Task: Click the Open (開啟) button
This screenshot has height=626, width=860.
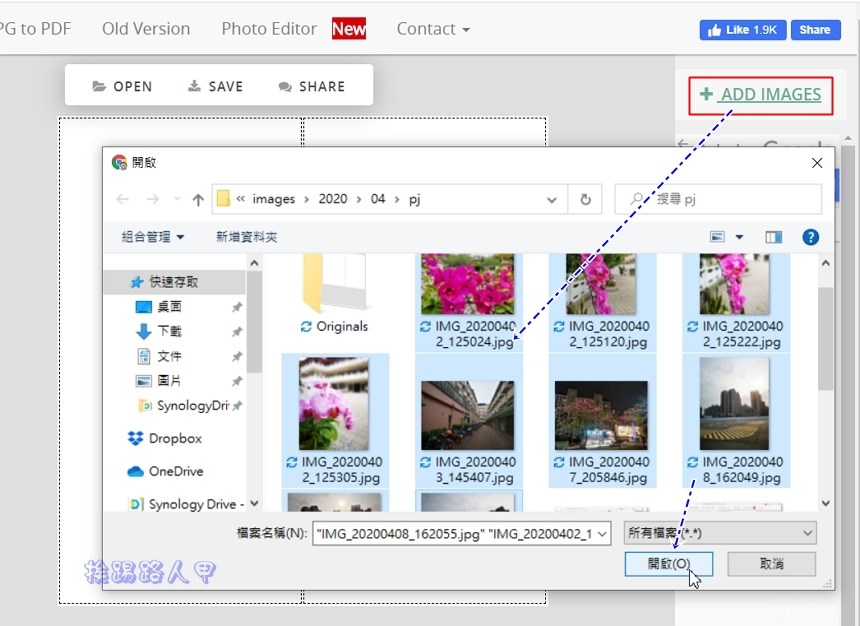Action: click(x=669, y=563)
